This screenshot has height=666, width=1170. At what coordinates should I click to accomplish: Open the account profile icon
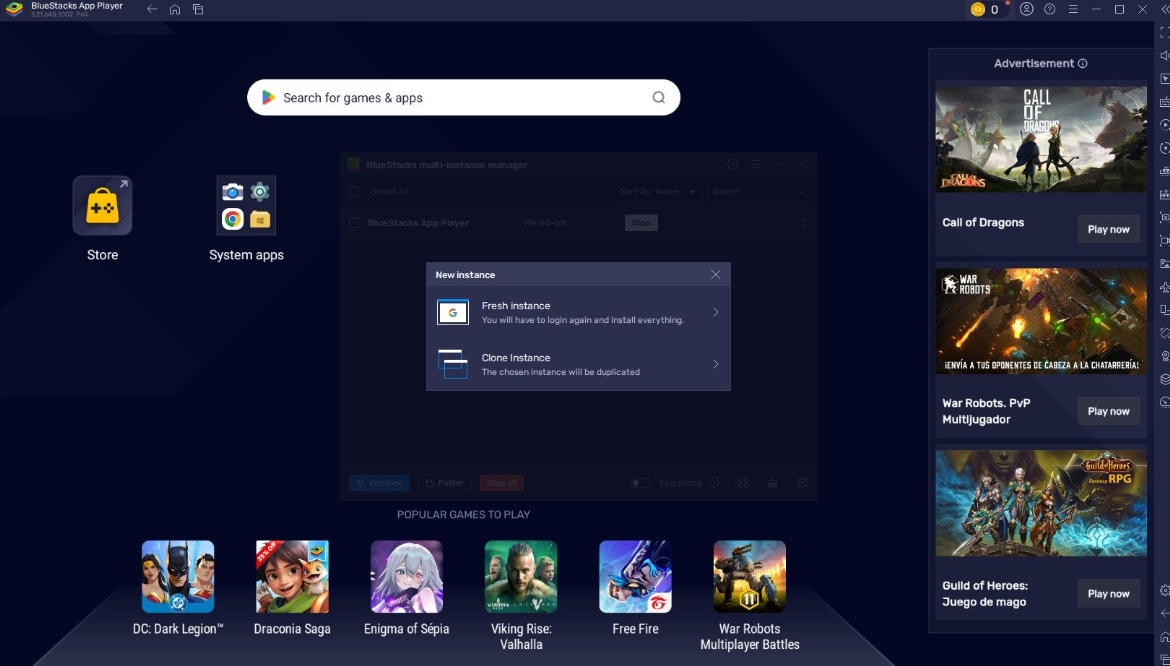point(1027,9)
